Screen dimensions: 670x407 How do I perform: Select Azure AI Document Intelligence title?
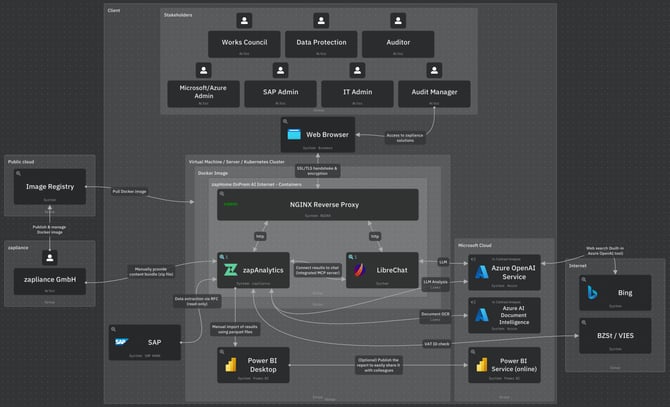(x=514, y=315)
